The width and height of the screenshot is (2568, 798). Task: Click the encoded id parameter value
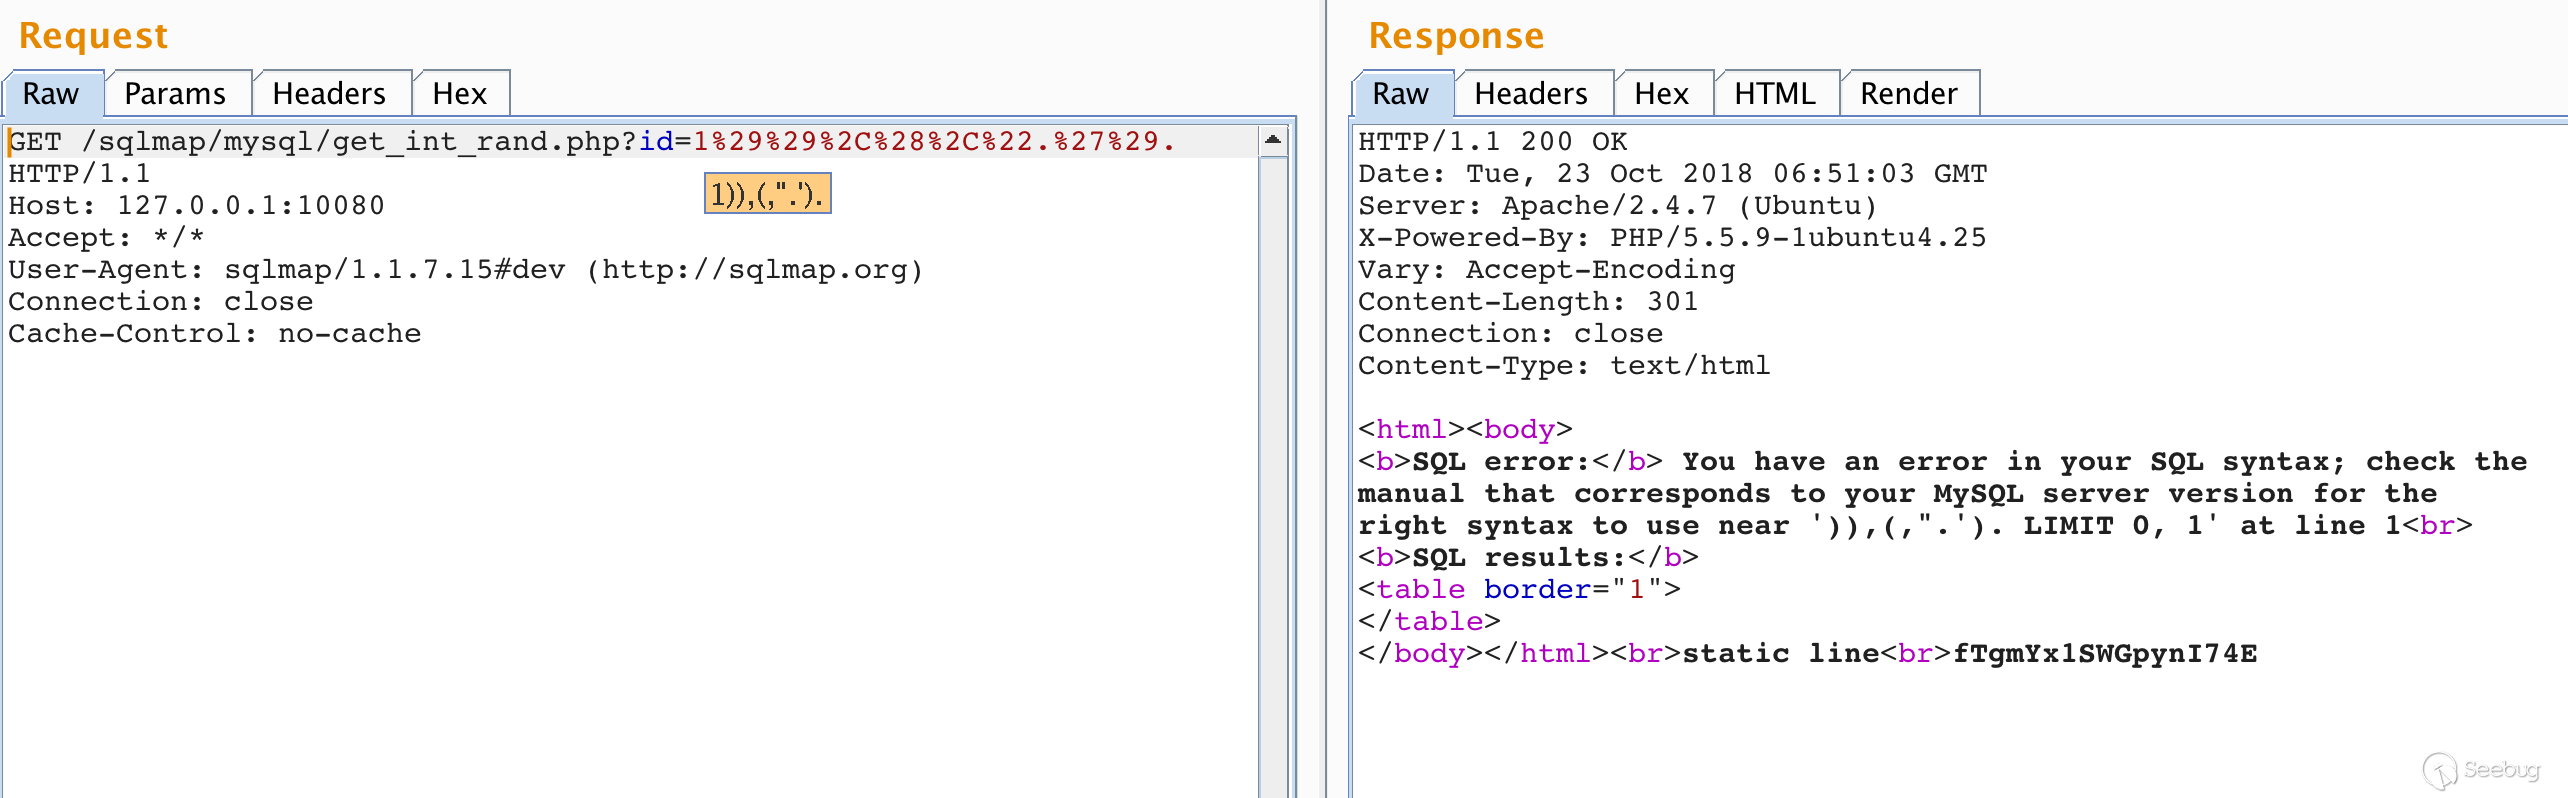coord(934,142)
